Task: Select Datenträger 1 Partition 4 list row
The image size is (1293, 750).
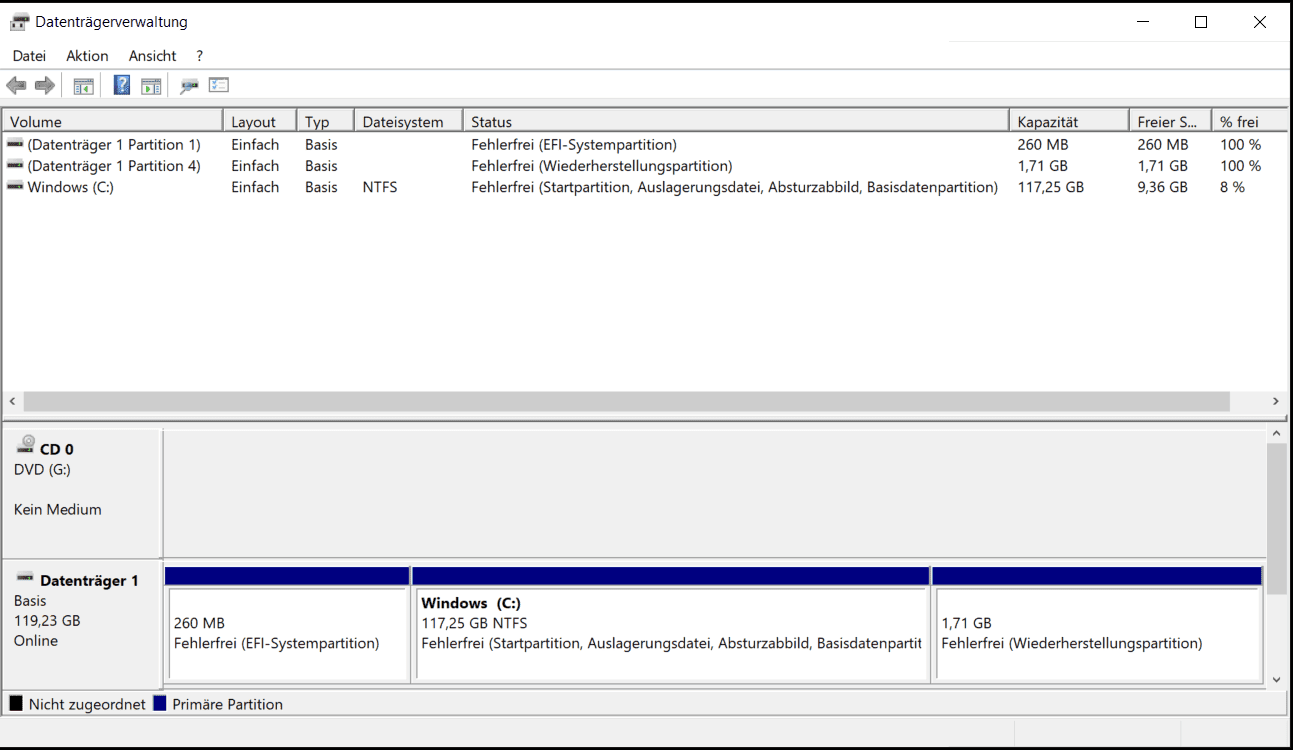Action: (x=113, y=166)
